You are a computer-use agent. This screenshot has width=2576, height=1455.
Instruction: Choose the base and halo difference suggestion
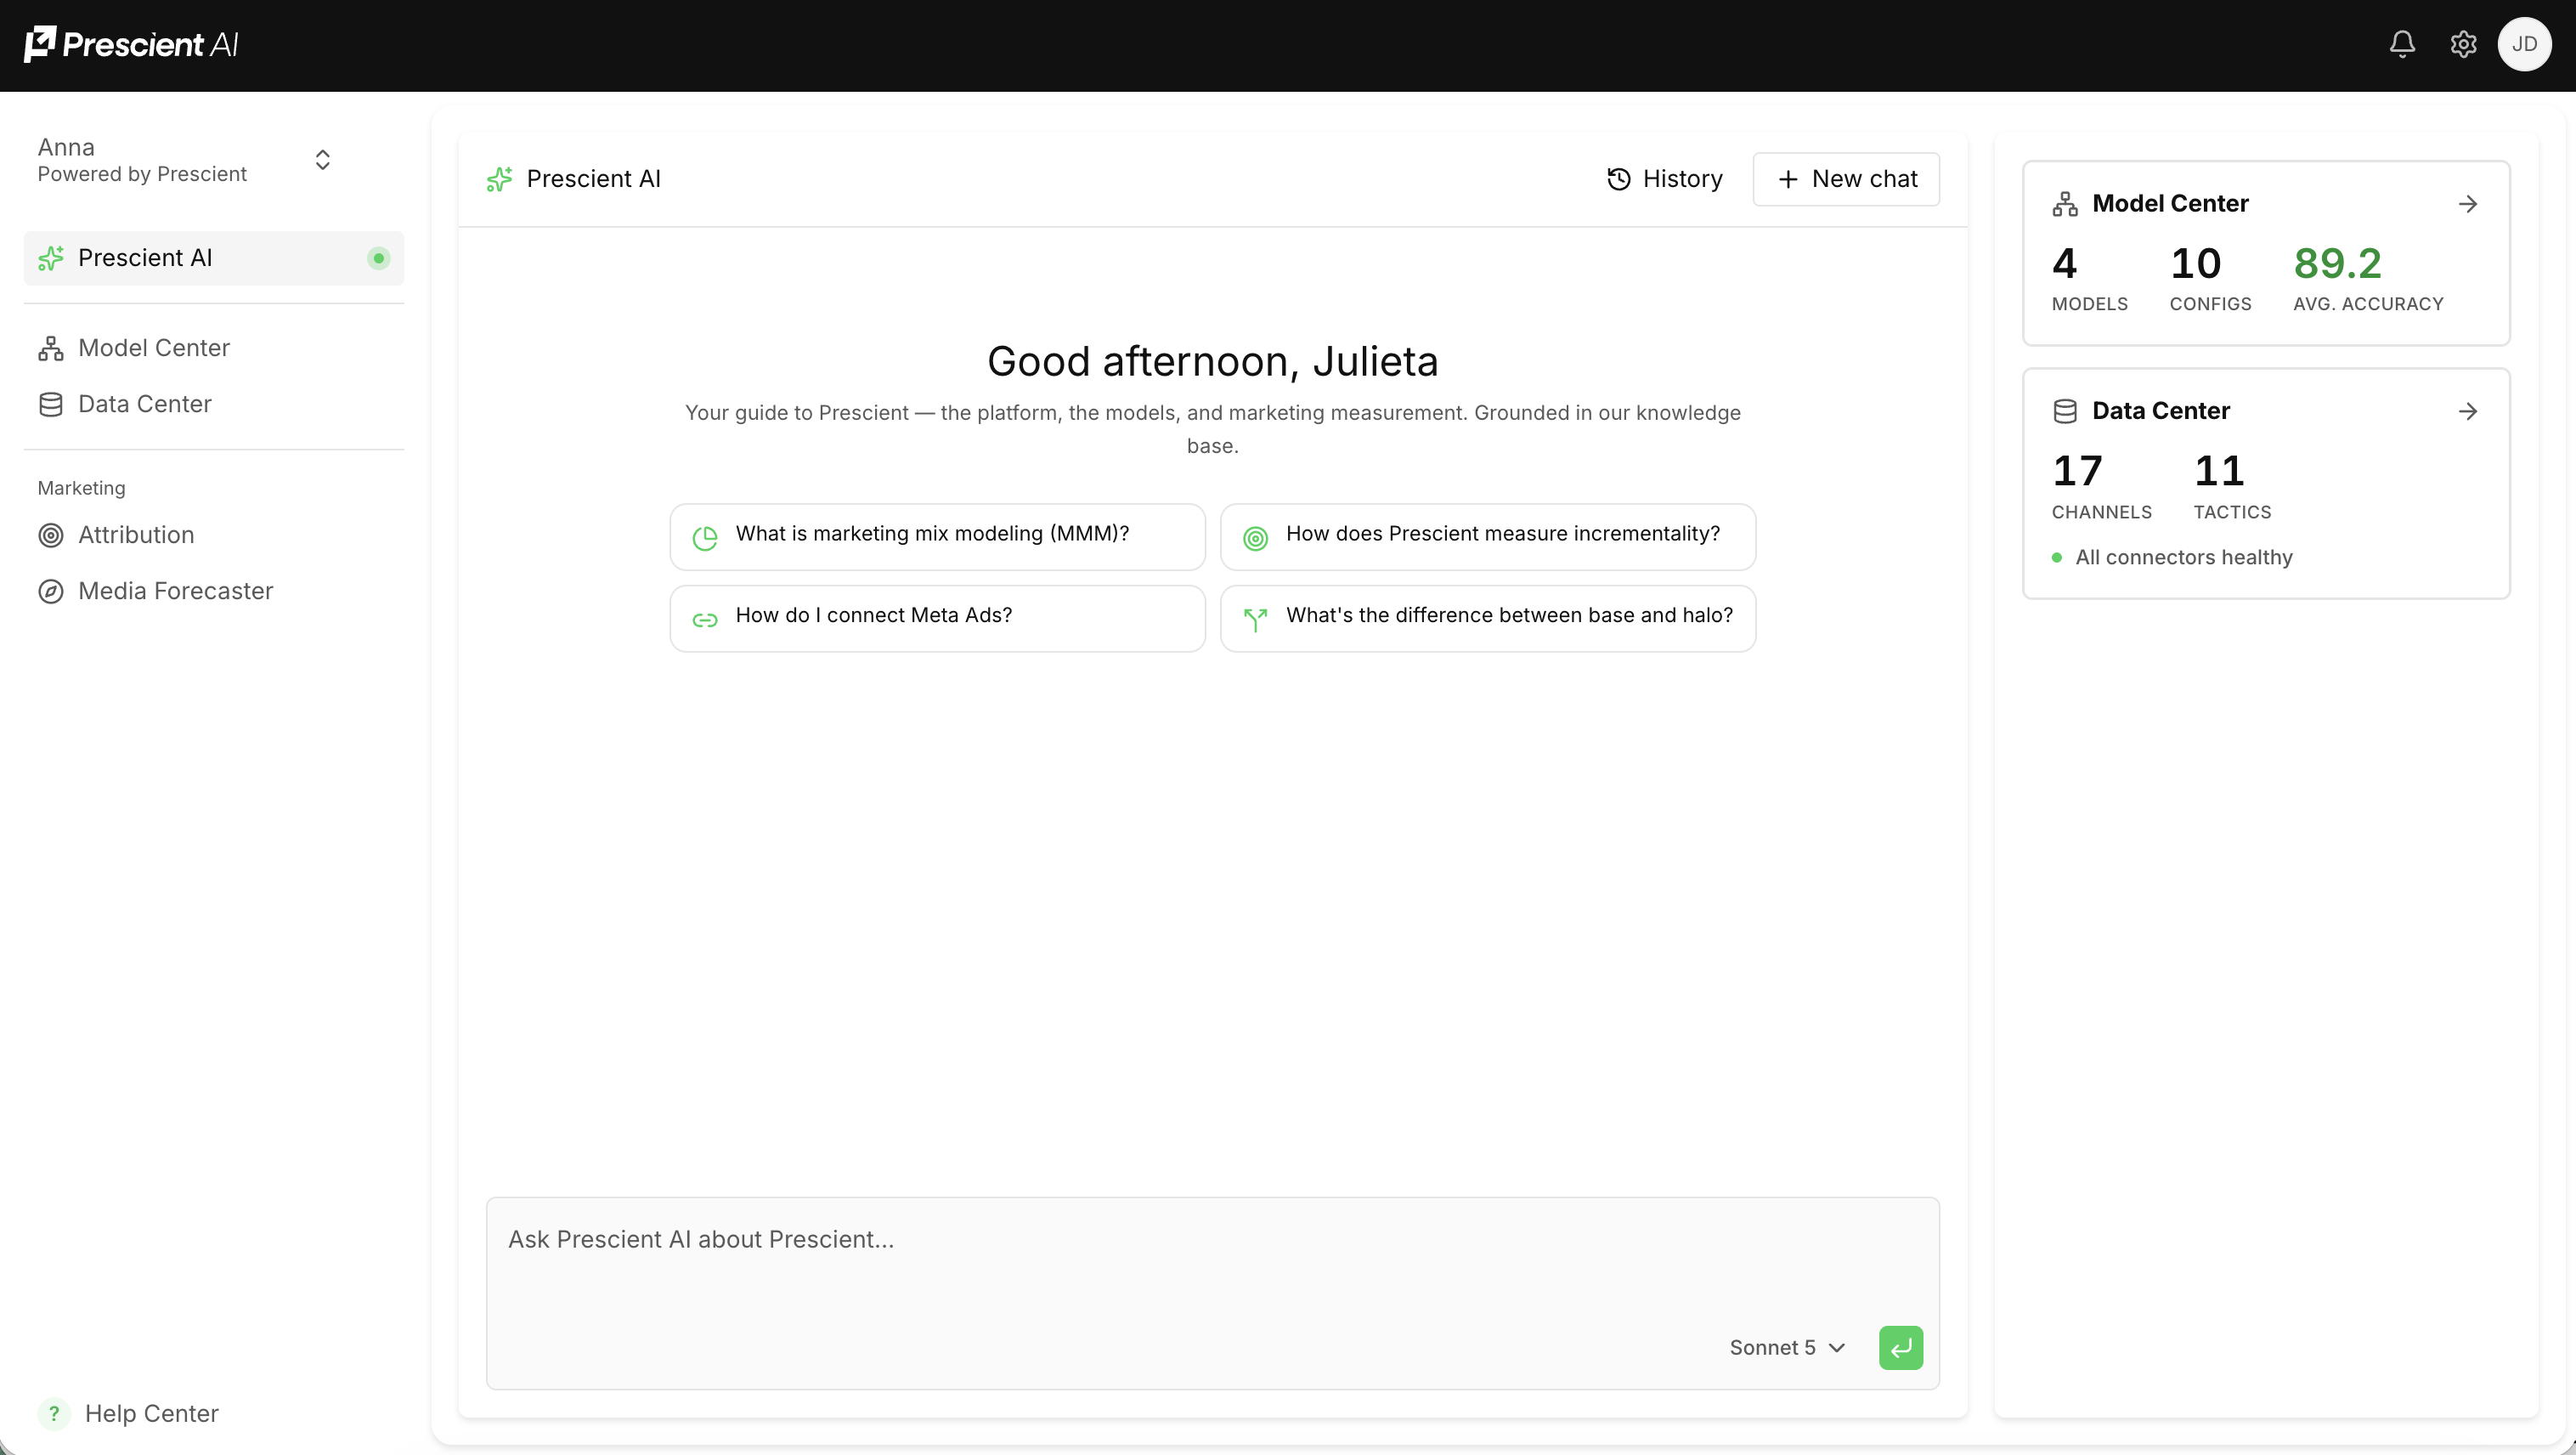(1488, 619)
